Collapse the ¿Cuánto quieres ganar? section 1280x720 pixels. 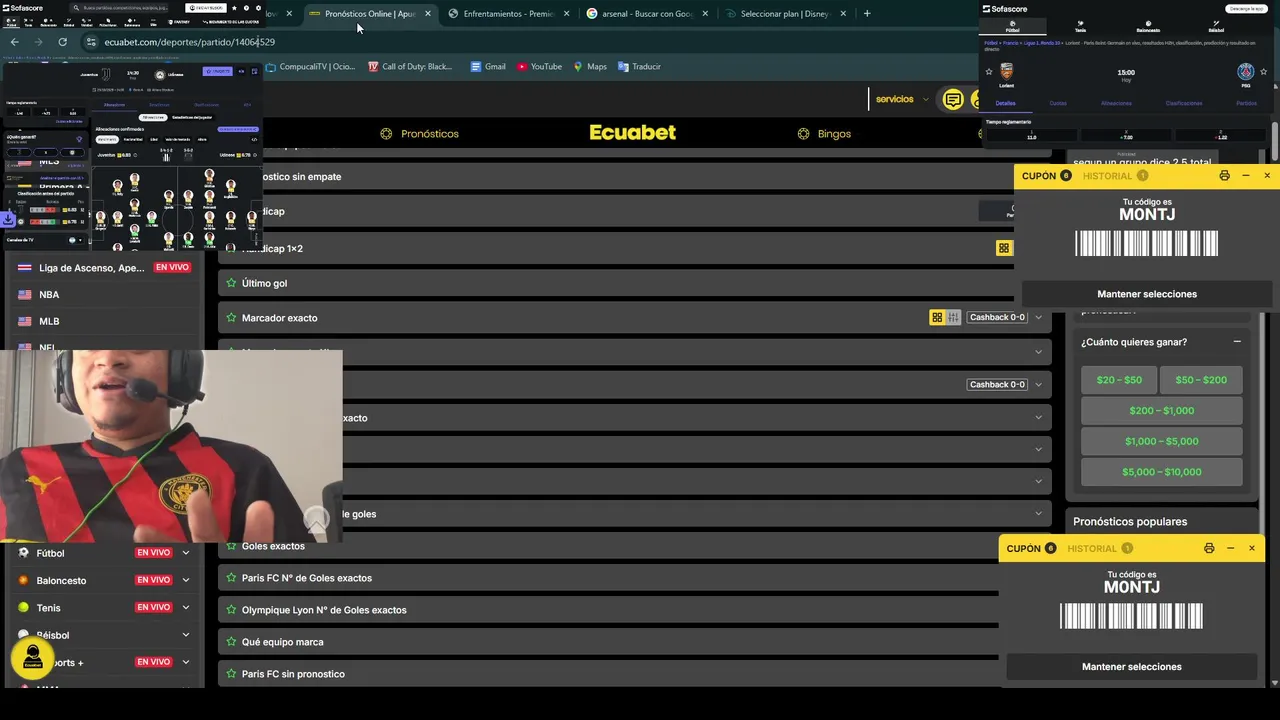[x=1237, y=342]
